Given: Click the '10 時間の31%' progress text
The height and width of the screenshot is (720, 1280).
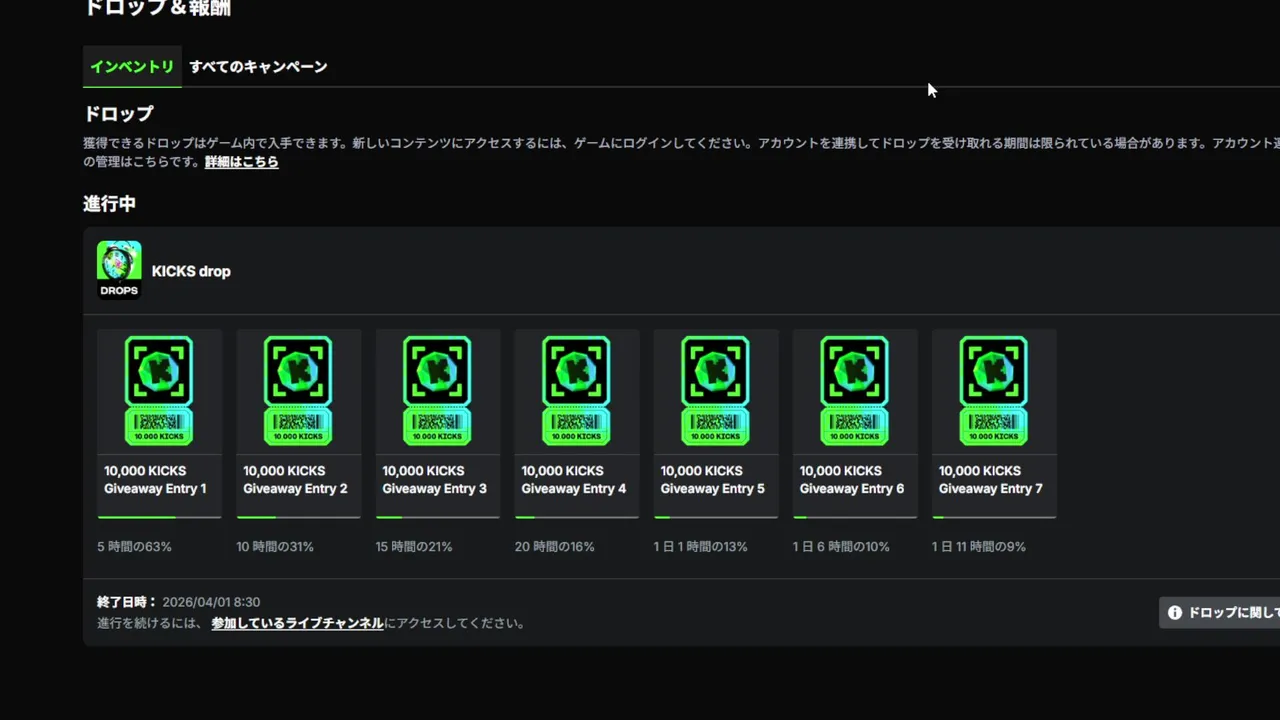Looking at the screenshot, I should point(275,547).
